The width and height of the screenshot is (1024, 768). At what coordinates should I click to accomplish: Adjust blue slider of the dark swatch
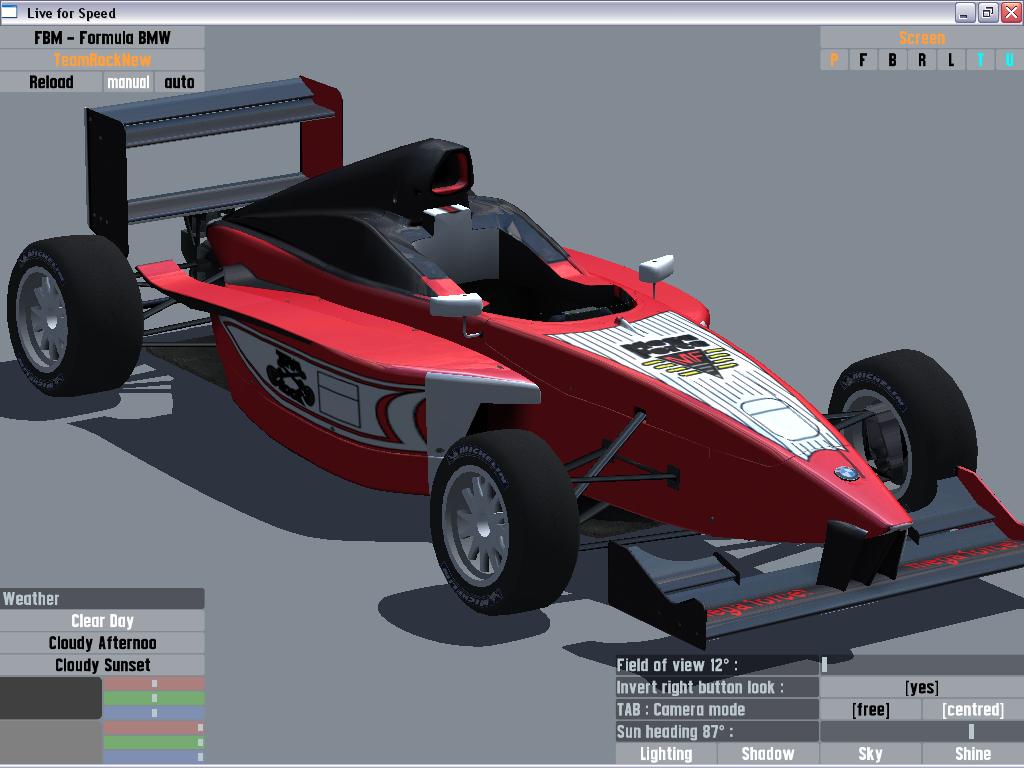point(153,712)
